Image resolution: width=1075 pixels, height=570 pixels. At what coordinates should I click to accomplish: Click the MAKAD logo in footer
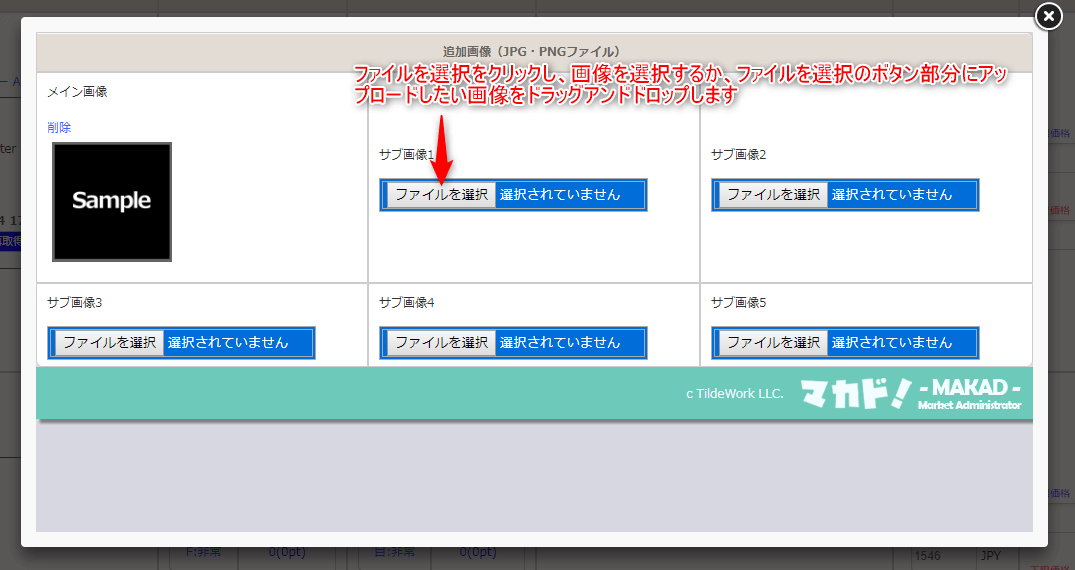[910, 393]
